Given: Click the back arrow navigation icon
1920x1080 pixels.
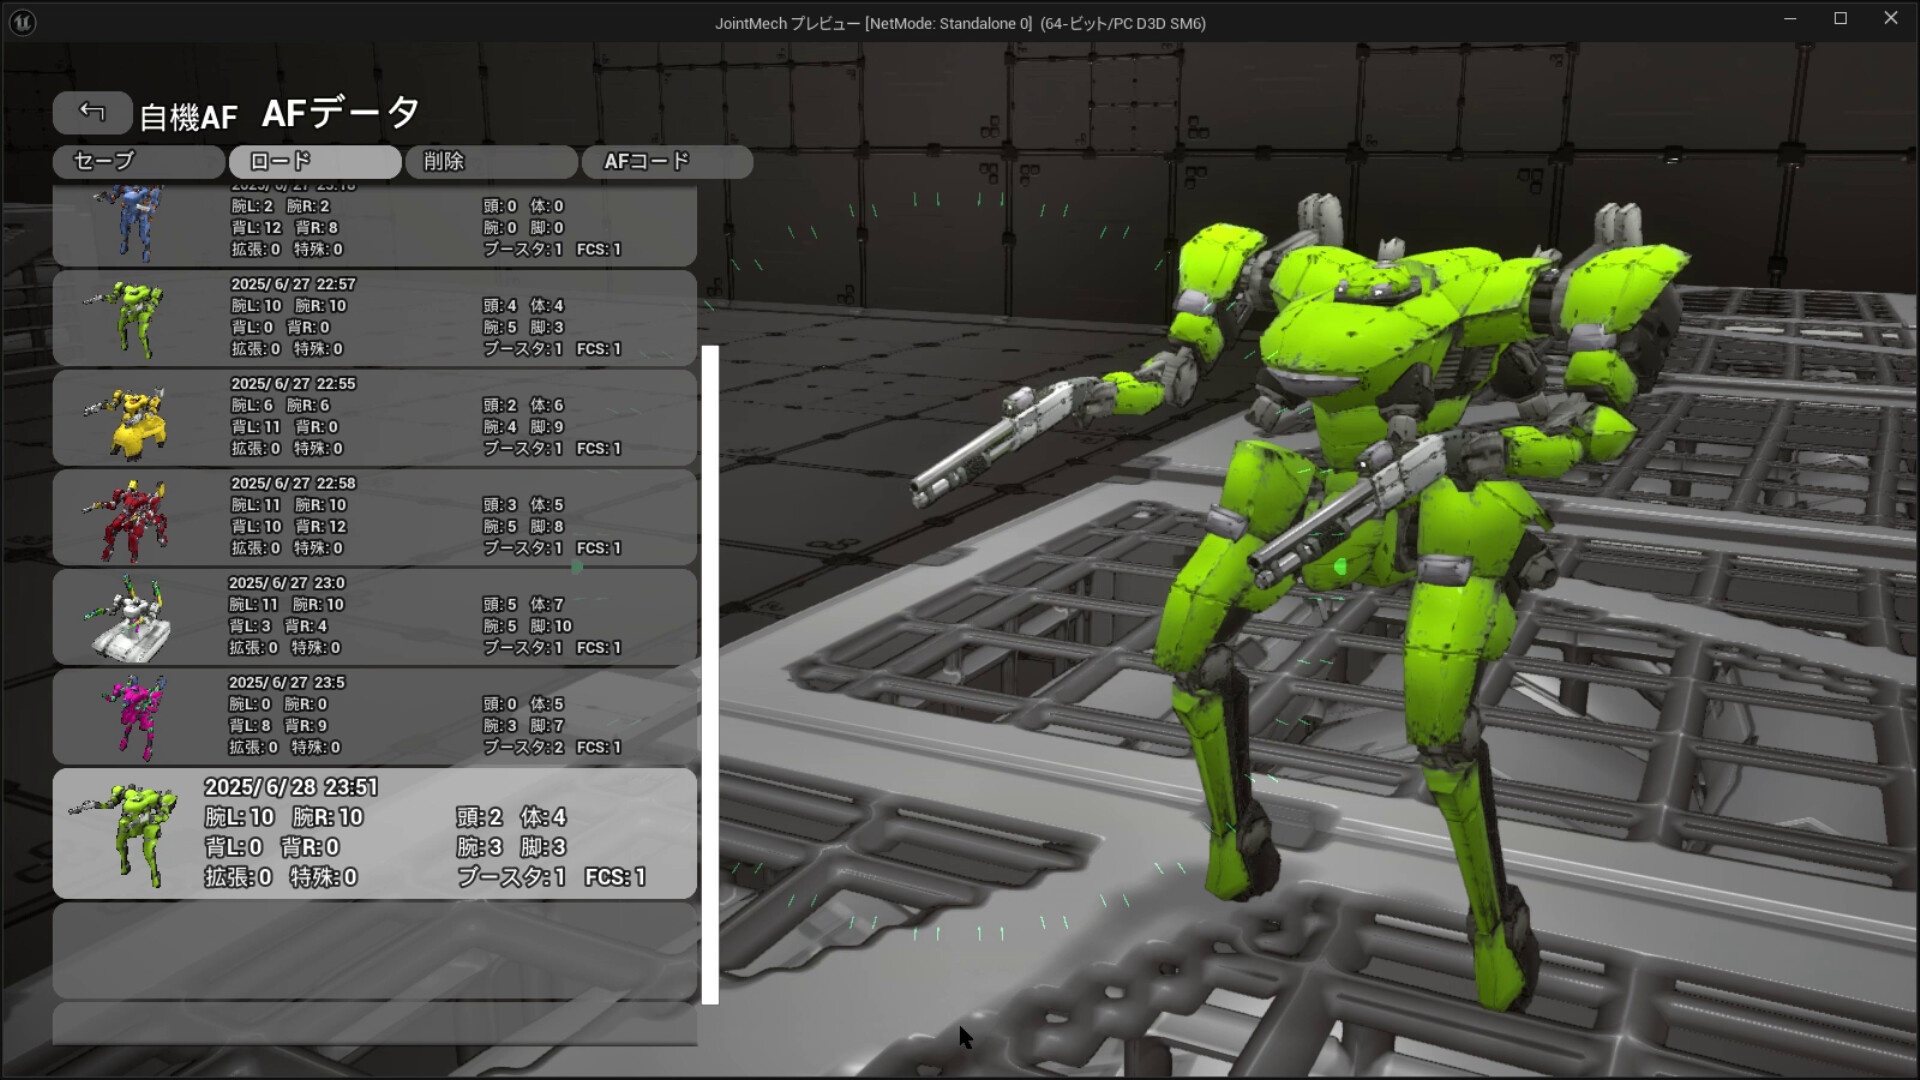Looking at the screenshot, I should [x=92, y=112].
